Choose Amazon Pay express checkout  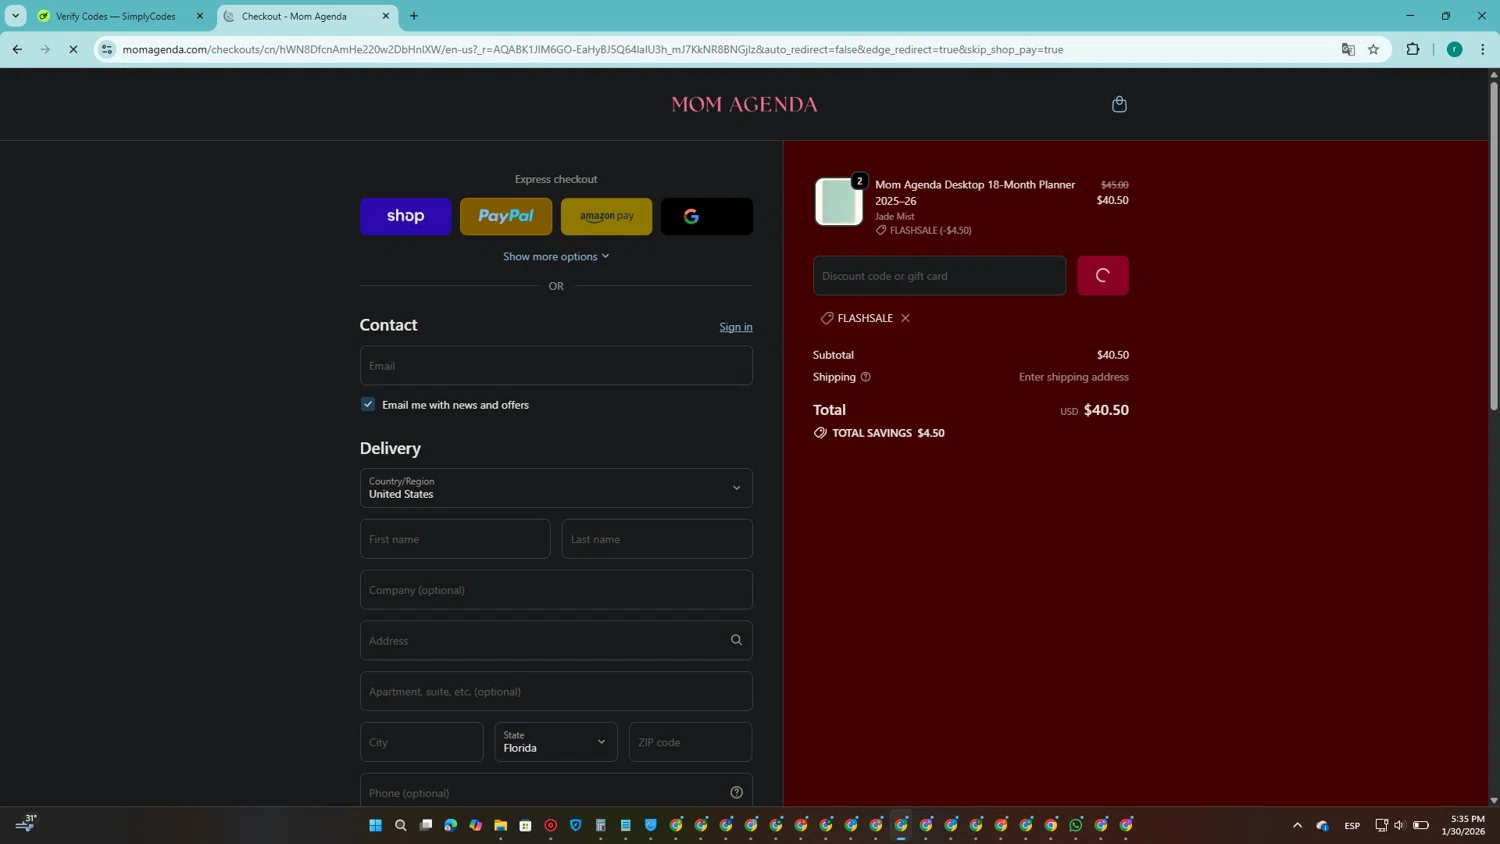coord(606,216)
